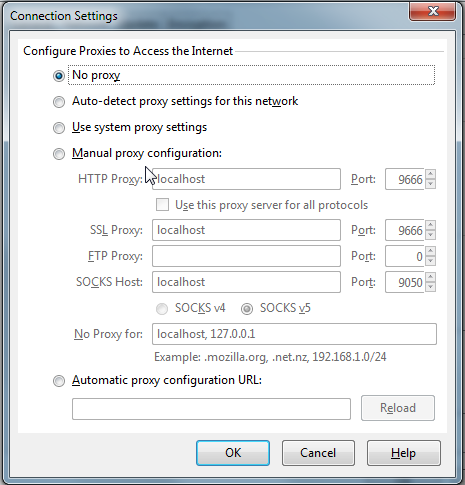Viewport: 465px width, 485px height.
Task: Confirm settings with the OK button
Action: click(x=233, y=453)
